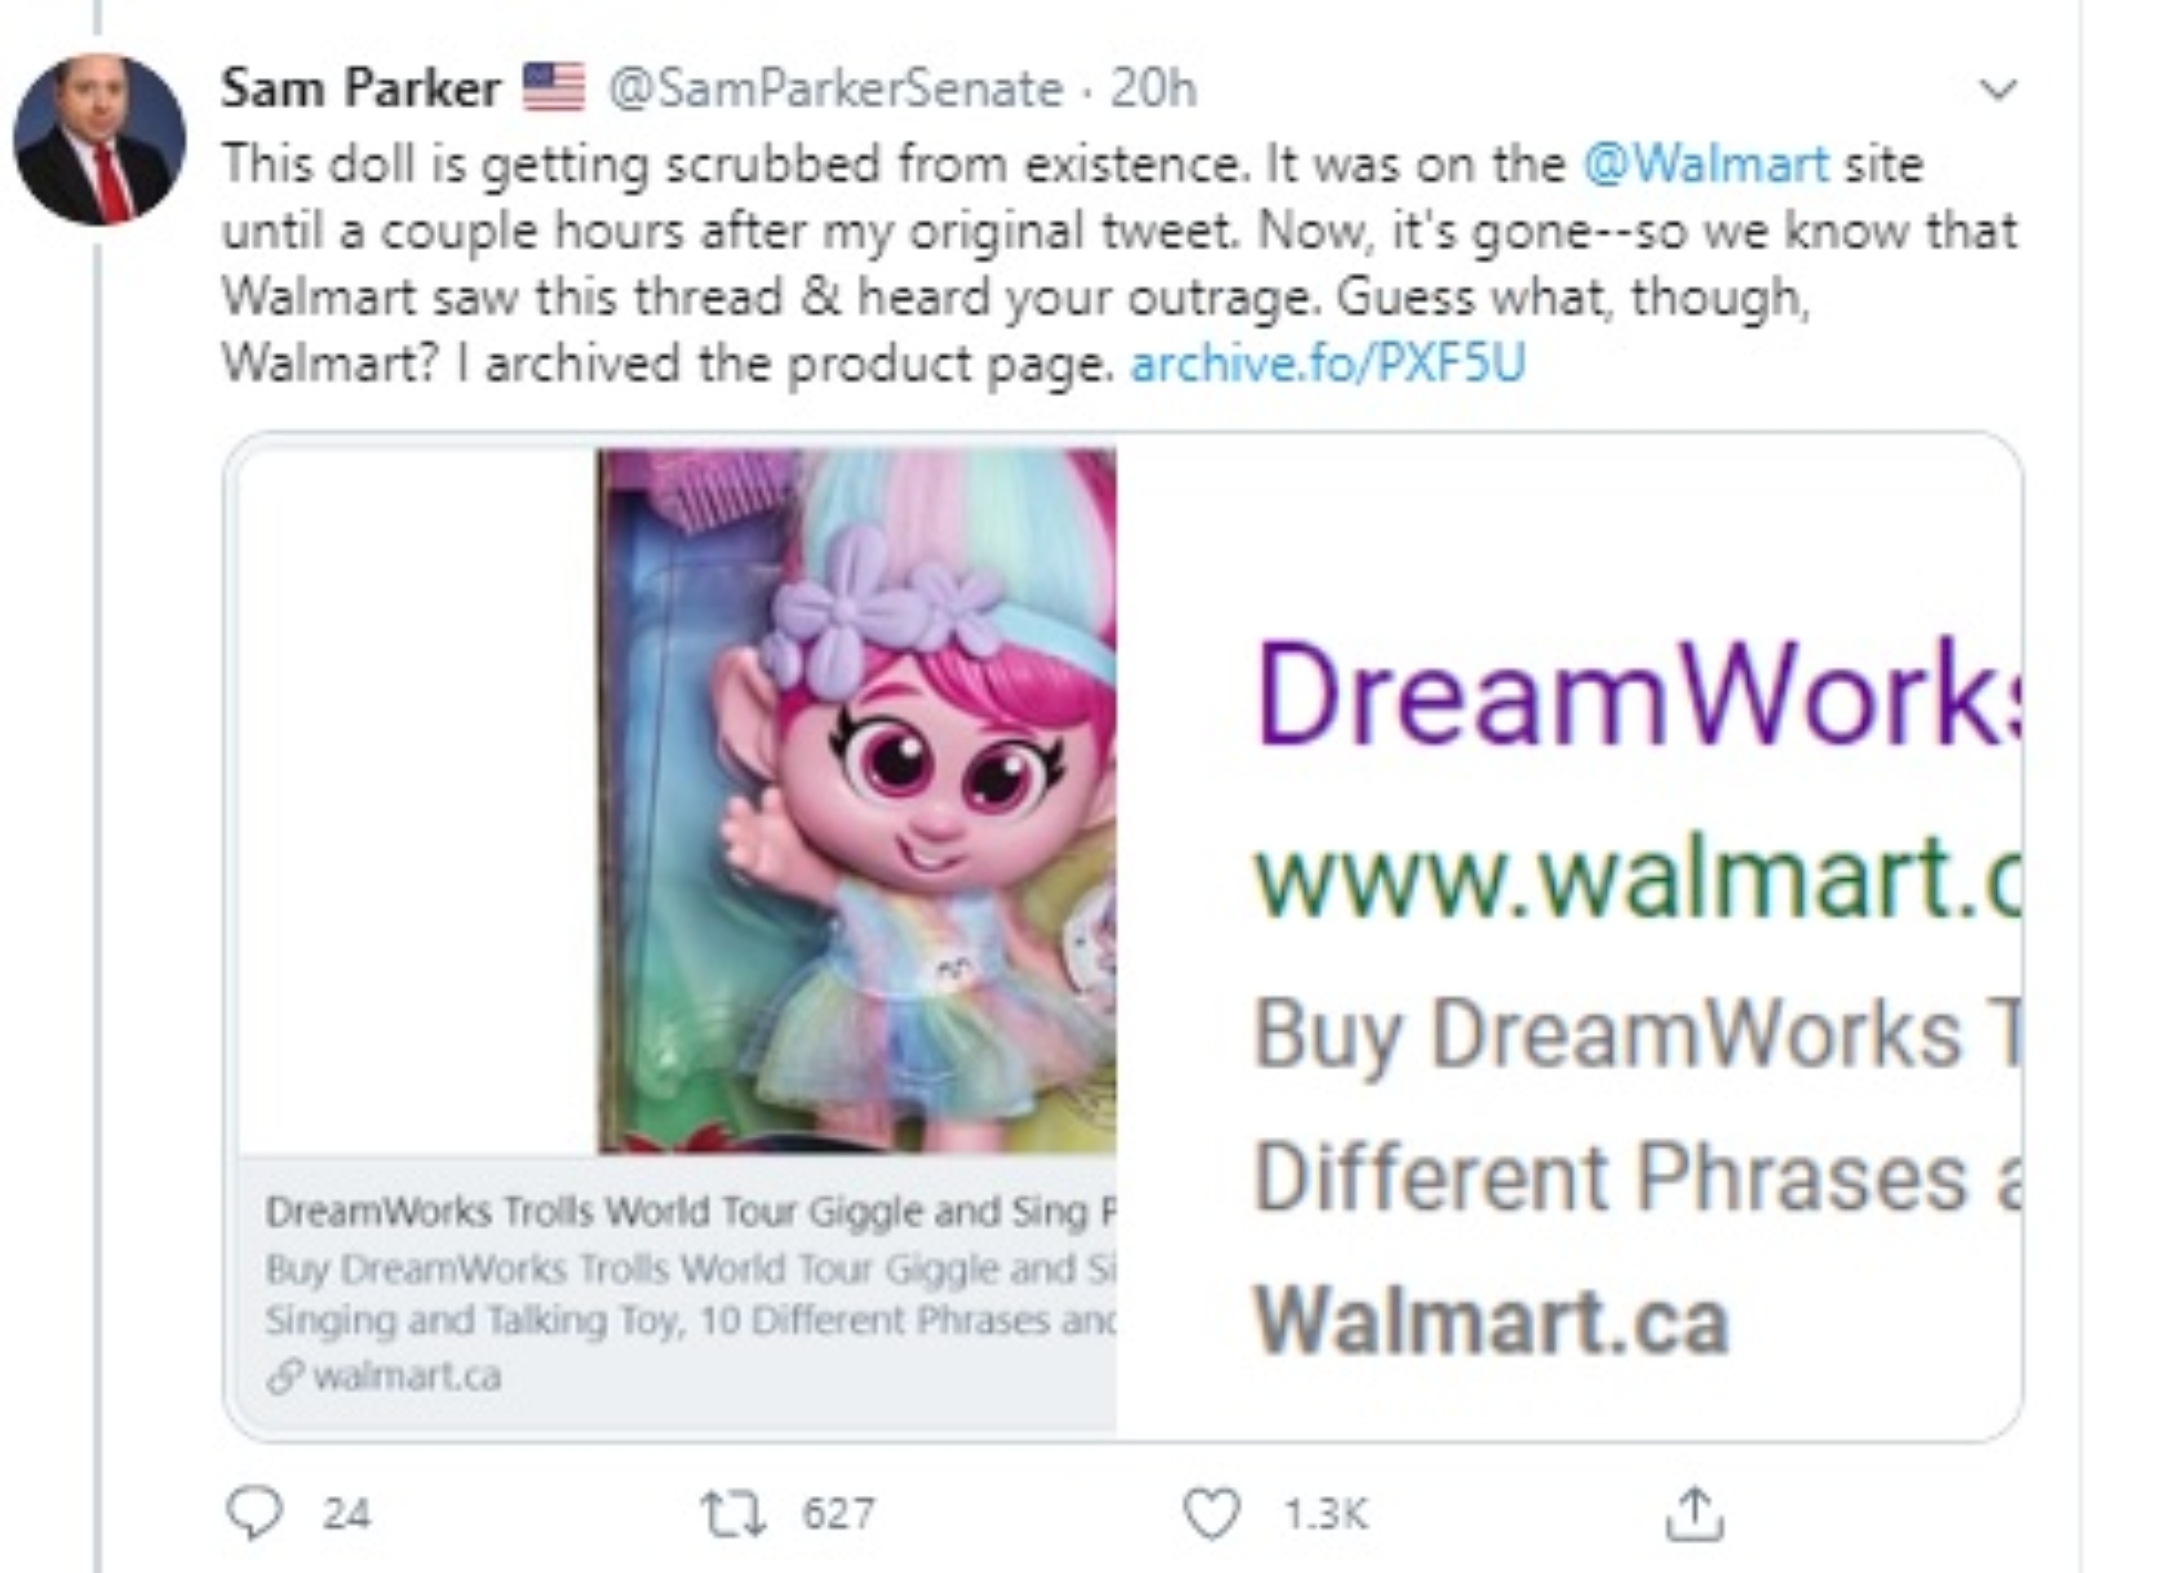
Task: Open Sam Parker's profile avatar
Action: [99, 139]
